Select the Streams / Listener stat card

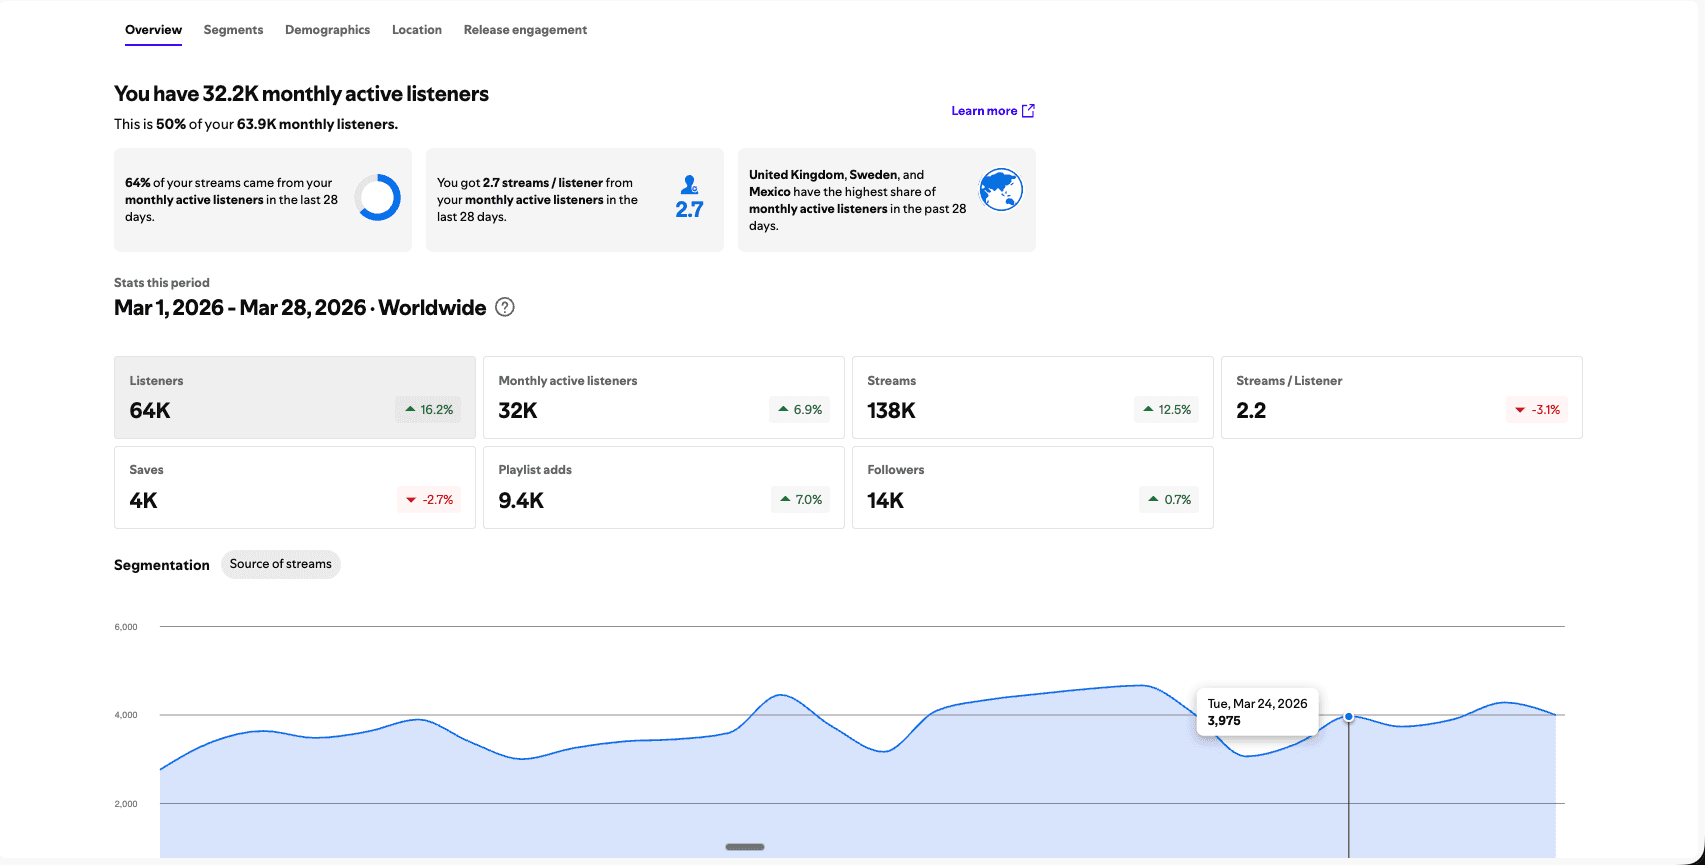(1402, 397)
